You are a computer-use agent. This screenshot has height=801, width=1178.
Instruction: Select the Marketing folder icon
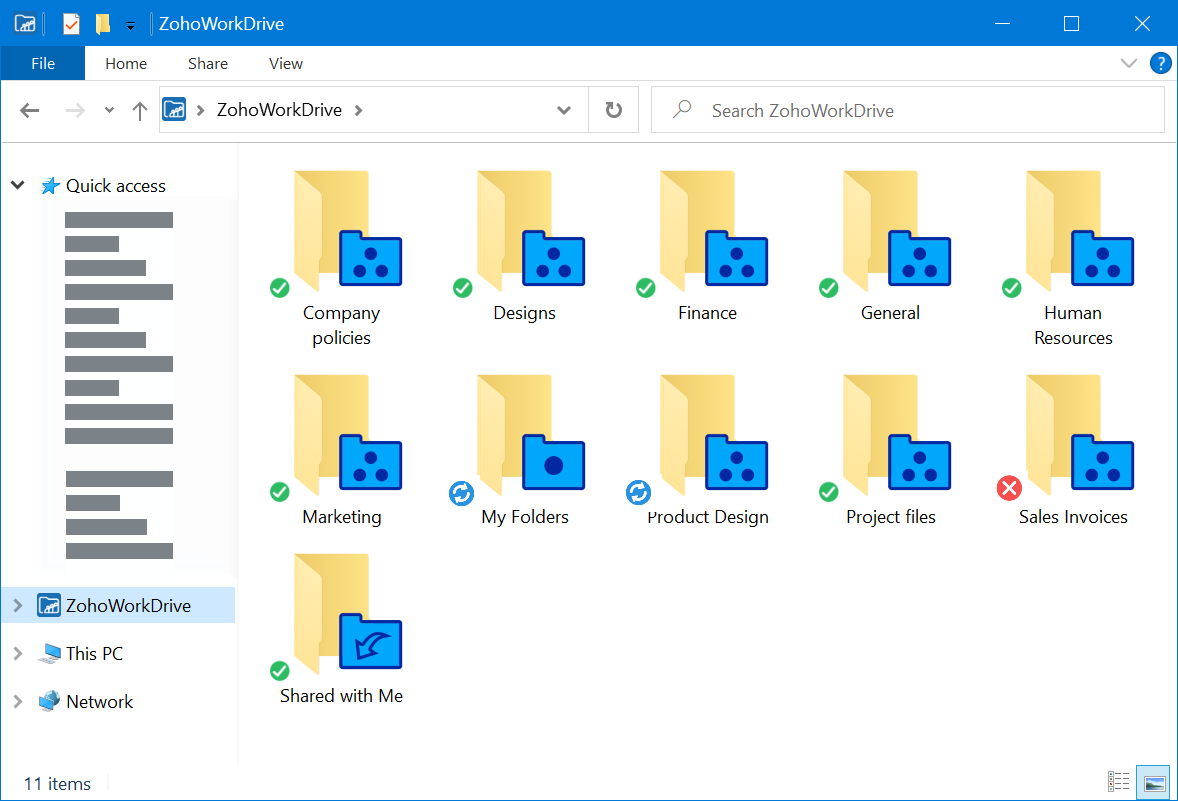pyautogui.click(x=347, y=435)
